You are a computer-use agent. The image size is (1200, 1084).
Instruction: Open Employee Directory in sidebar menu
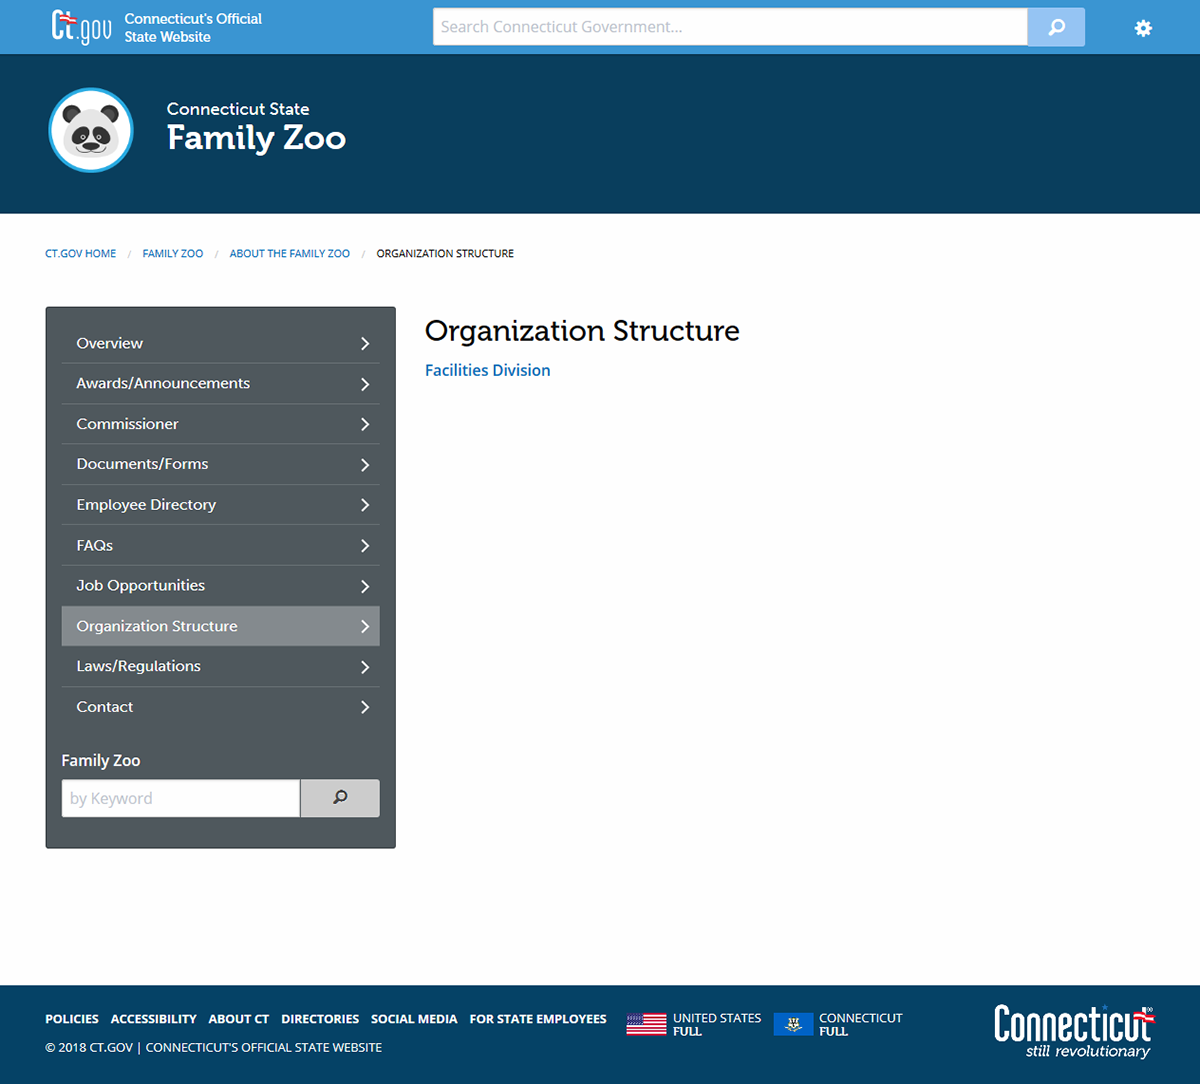point(146,505)
